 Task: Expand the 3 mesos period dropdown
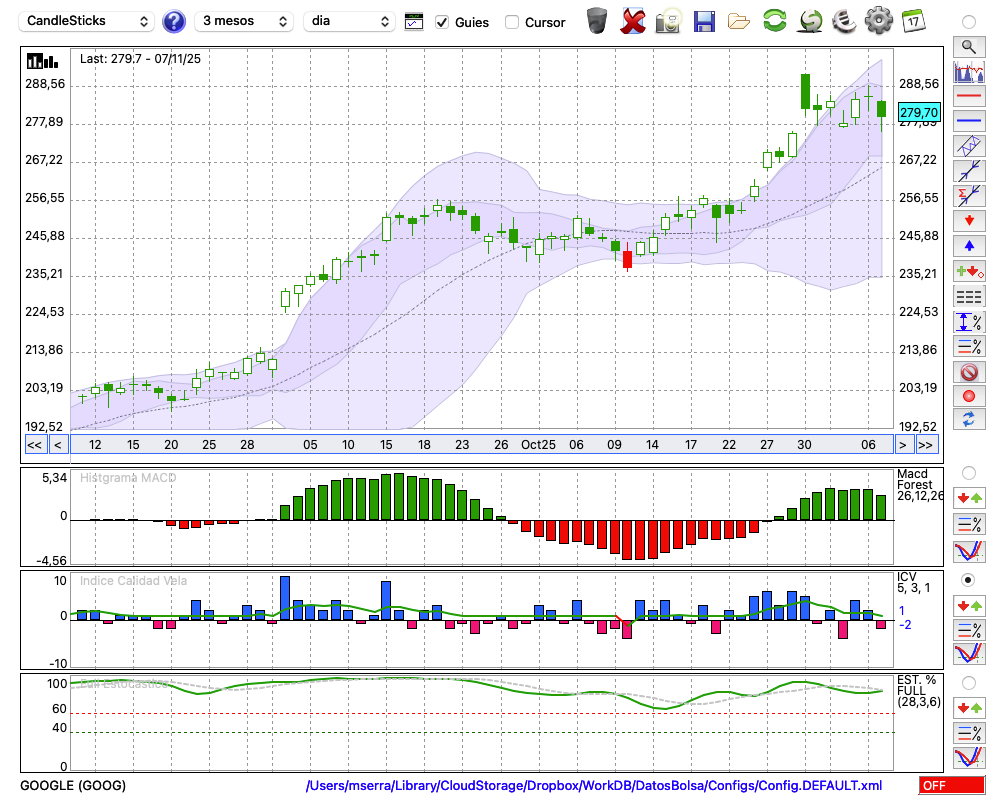(x=243, y=21)
